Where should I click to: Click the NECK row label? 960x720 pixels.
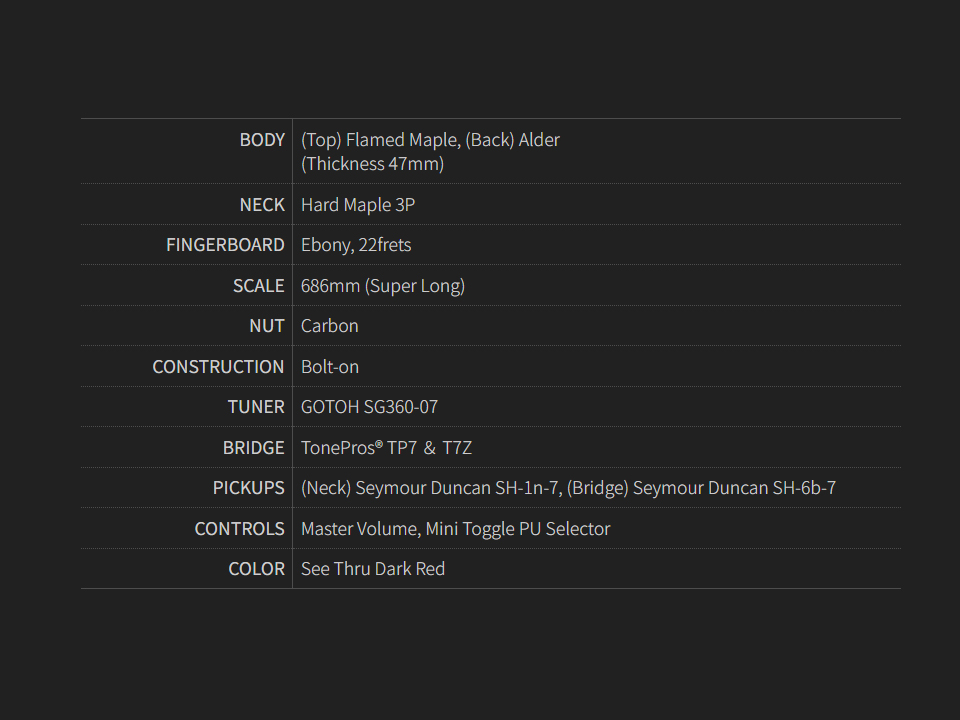262,205
